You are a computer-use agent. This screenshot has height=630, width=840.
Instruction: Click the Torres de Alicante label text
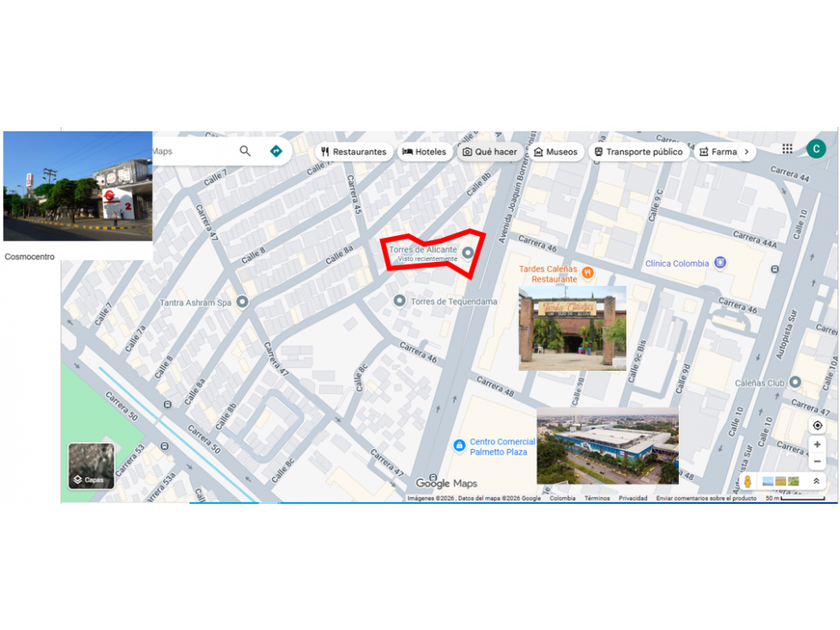[423, 250]
